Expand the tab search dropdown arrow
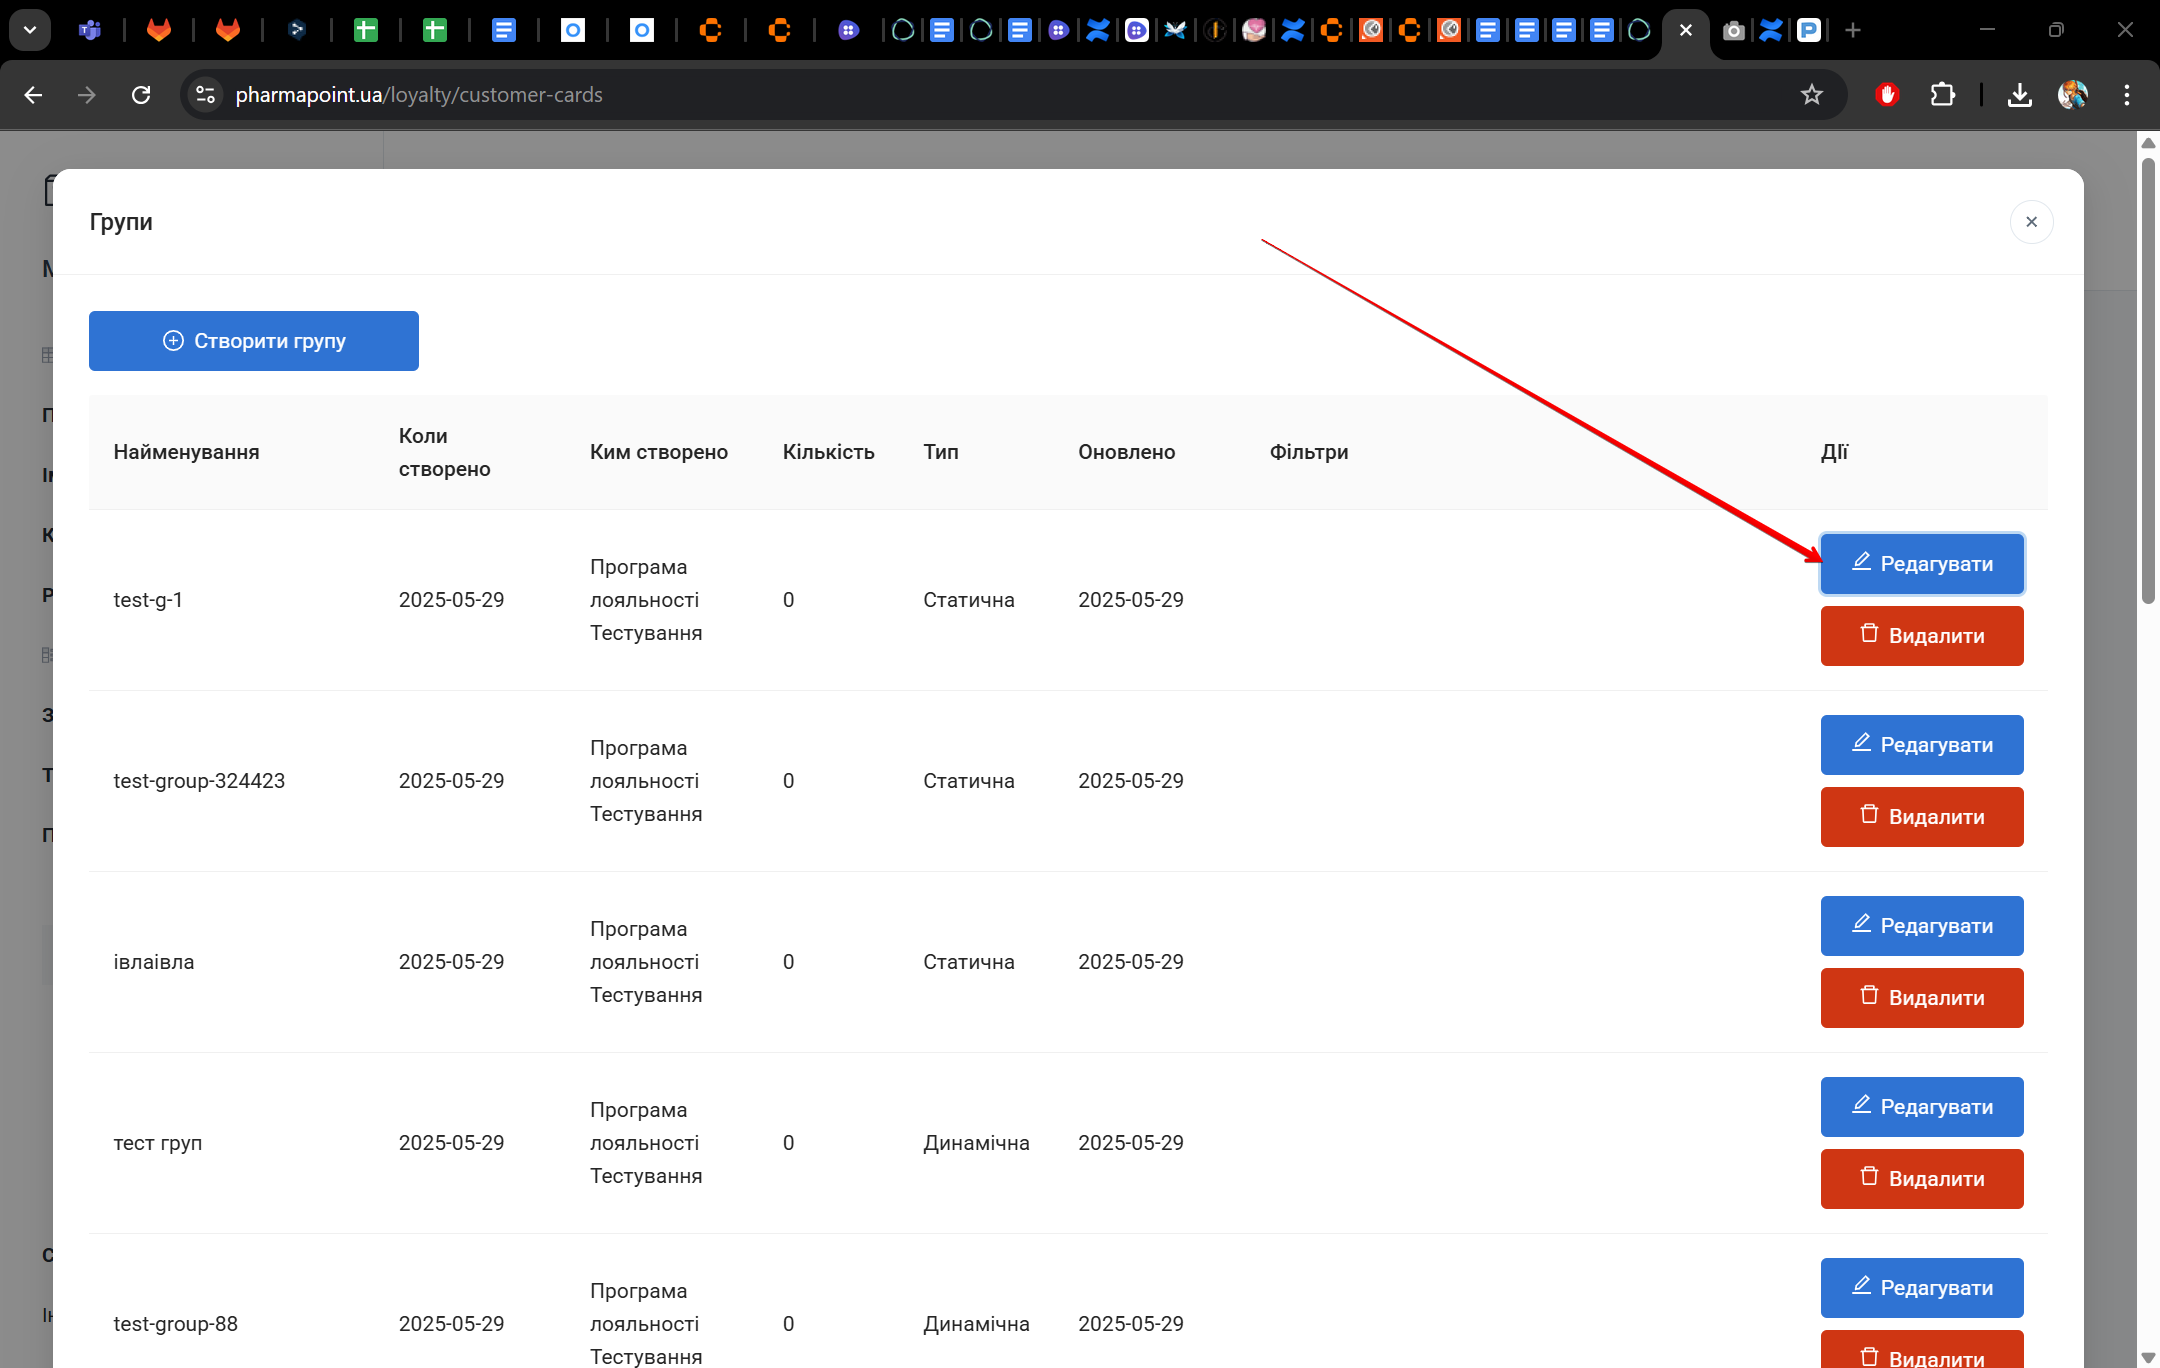Viewport: 2160px width, 1368px height. pyautogui.click(x=30, y=30)
